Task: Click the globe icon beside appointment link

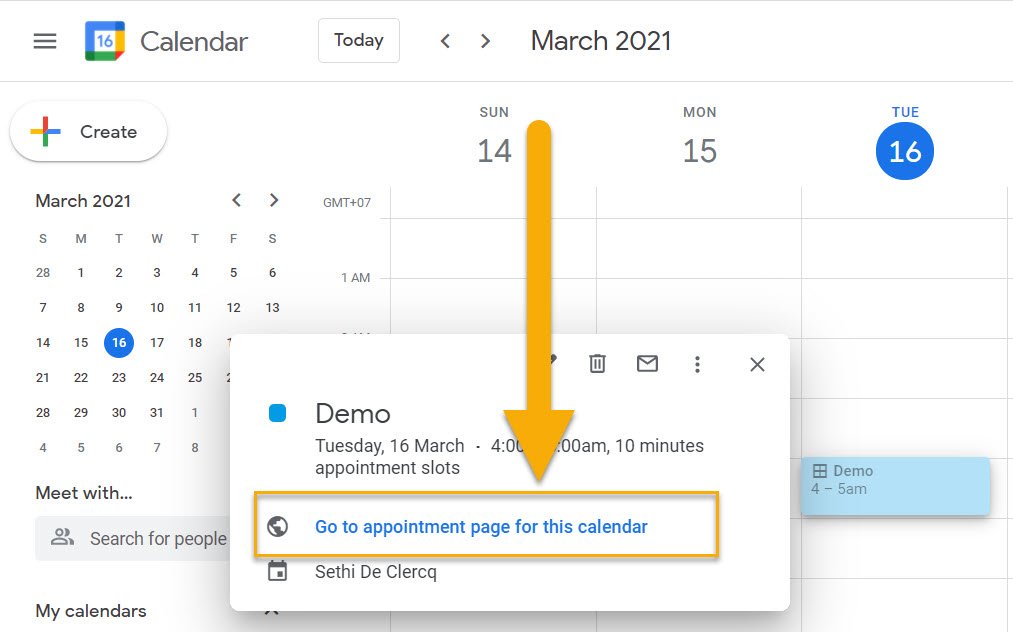Action: coord(278,527)
